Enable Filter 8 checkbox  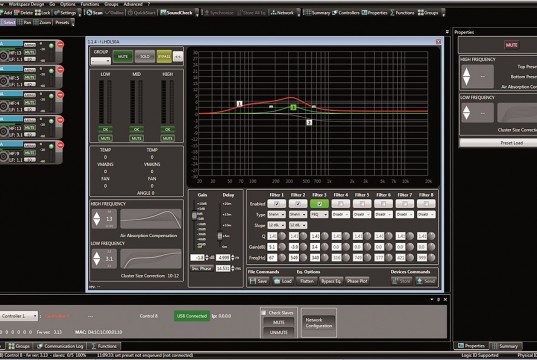click(426, 204)
